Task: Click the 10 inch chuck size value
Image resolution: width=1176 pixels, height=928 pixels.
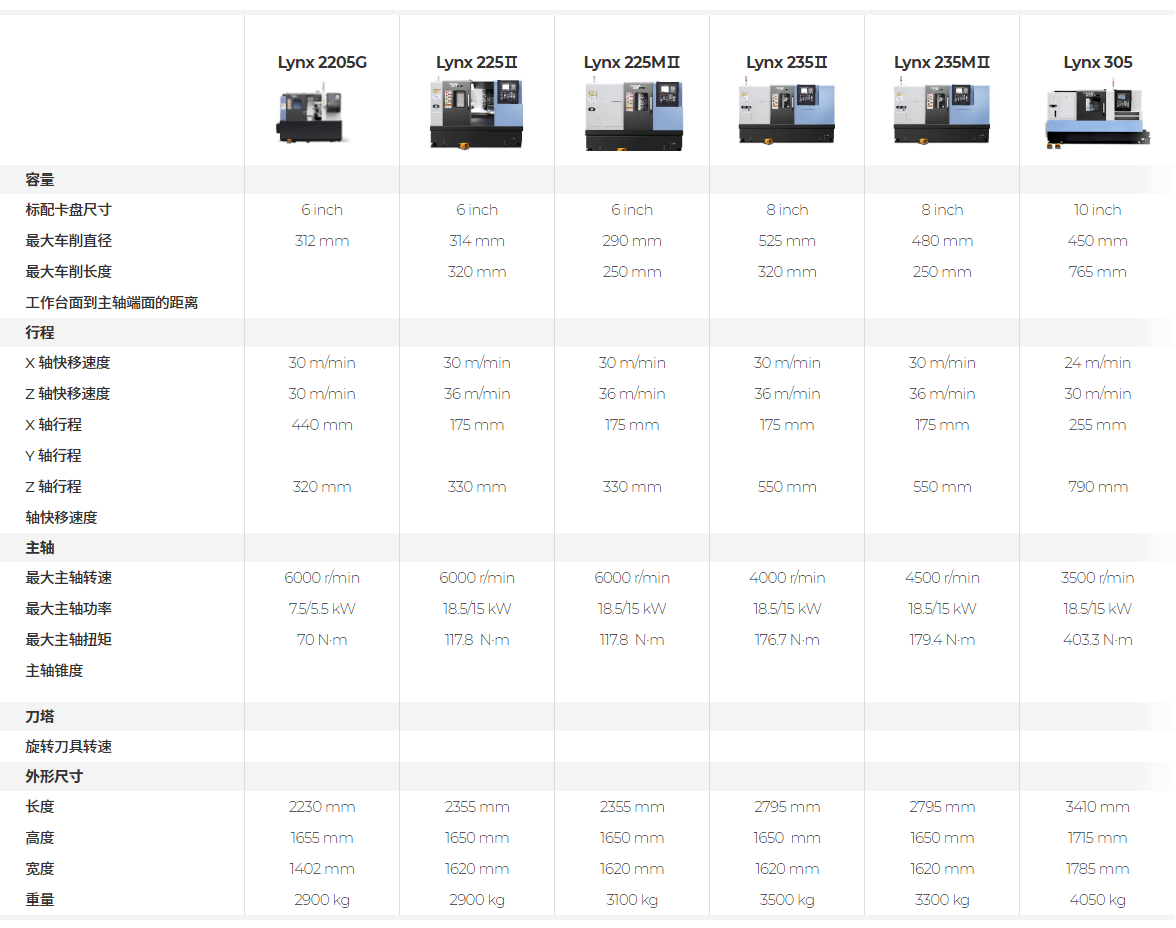Action: pyautogui.click(x=1097, y=210)
